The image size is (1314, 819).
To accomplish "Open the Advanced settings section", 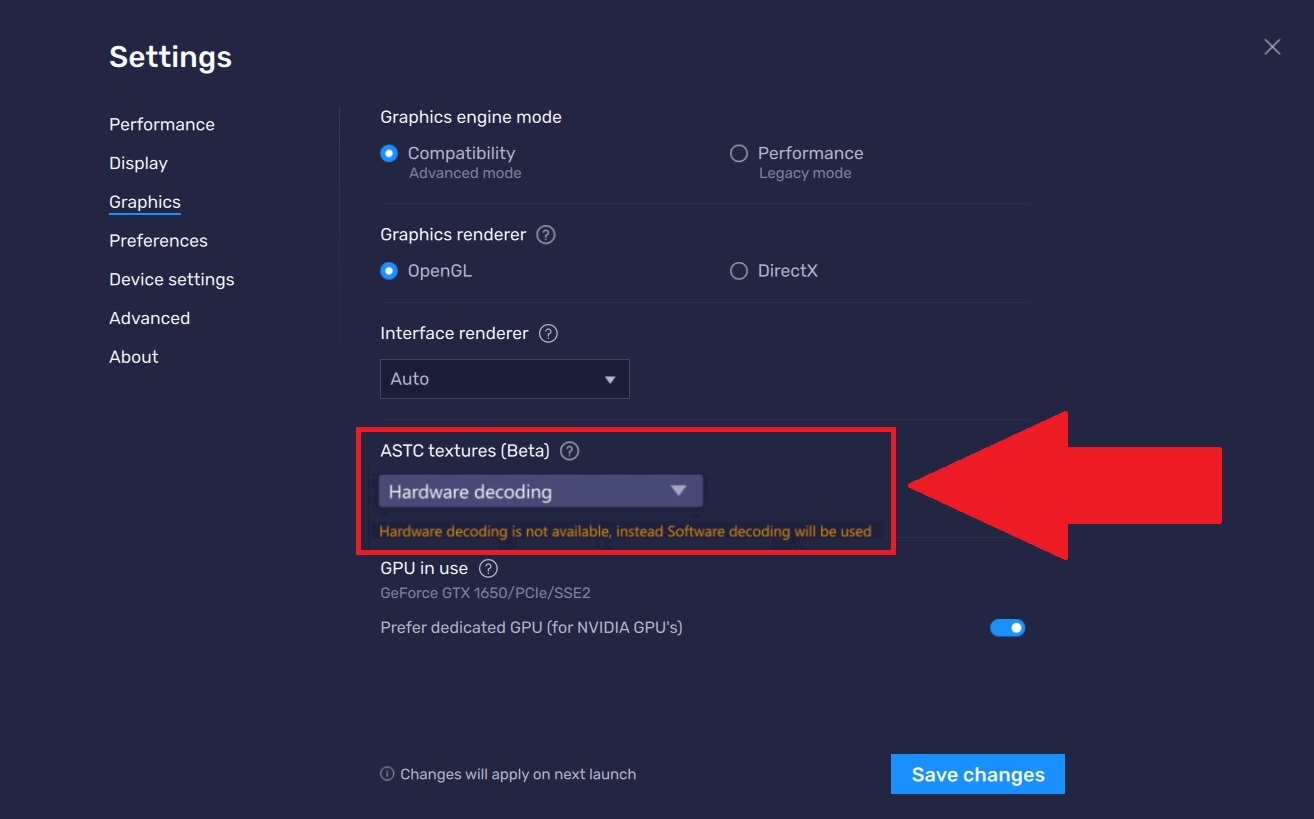I will click(x=149, y=318).
